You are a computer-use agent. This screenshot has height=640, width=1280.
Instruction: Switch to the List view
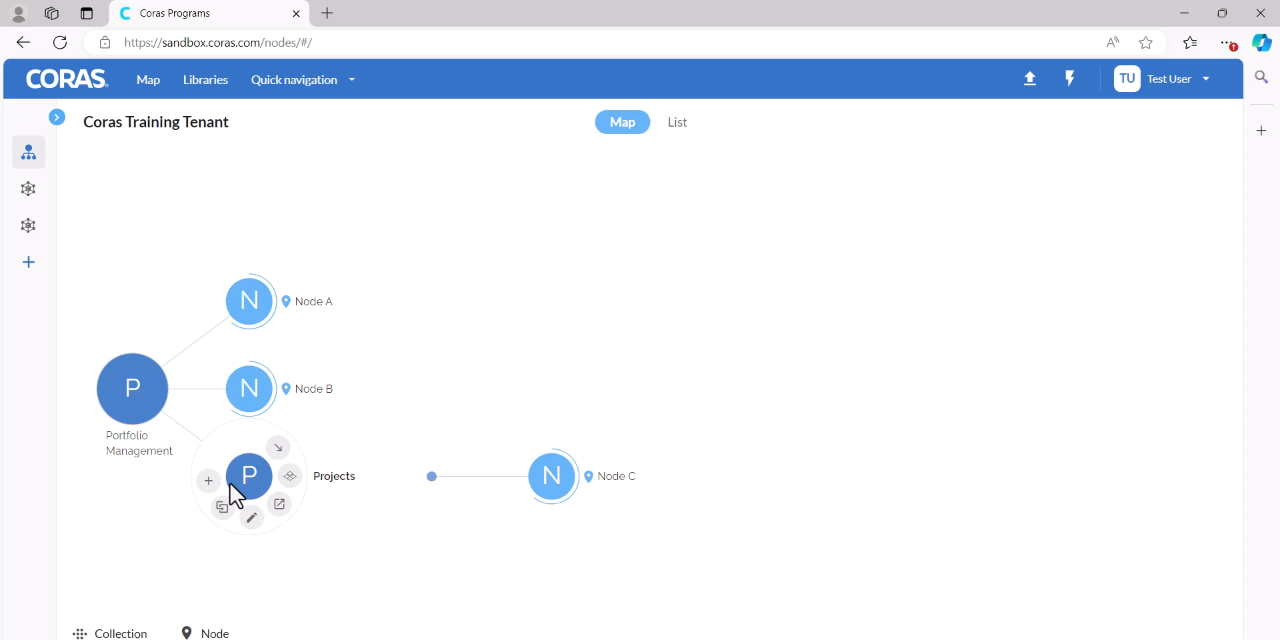[x=677, y=122]
